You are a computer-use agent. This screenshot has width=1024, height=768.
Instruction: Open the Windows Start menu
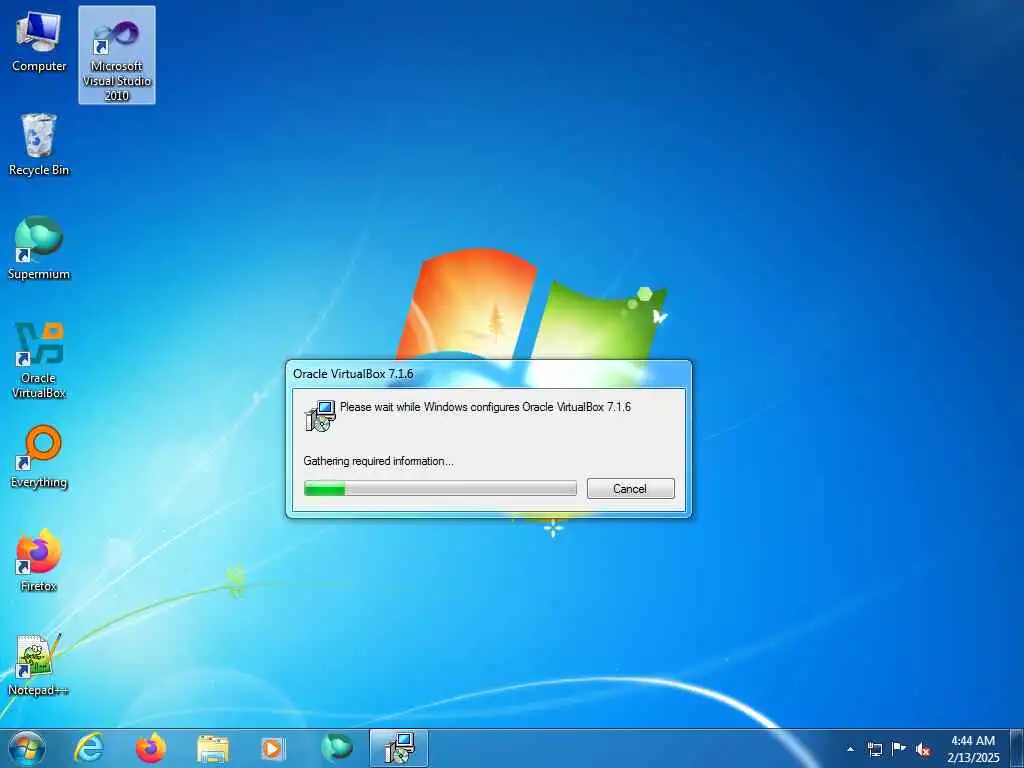coord(27,748)
